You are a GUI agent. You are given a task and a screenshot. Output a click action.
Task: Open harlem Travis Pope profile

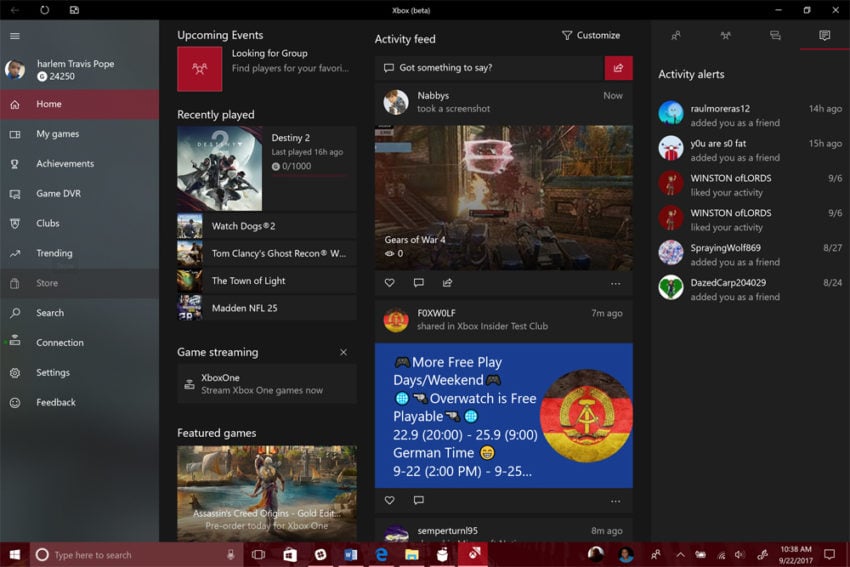pyautogui.click(x=80, y=70)
